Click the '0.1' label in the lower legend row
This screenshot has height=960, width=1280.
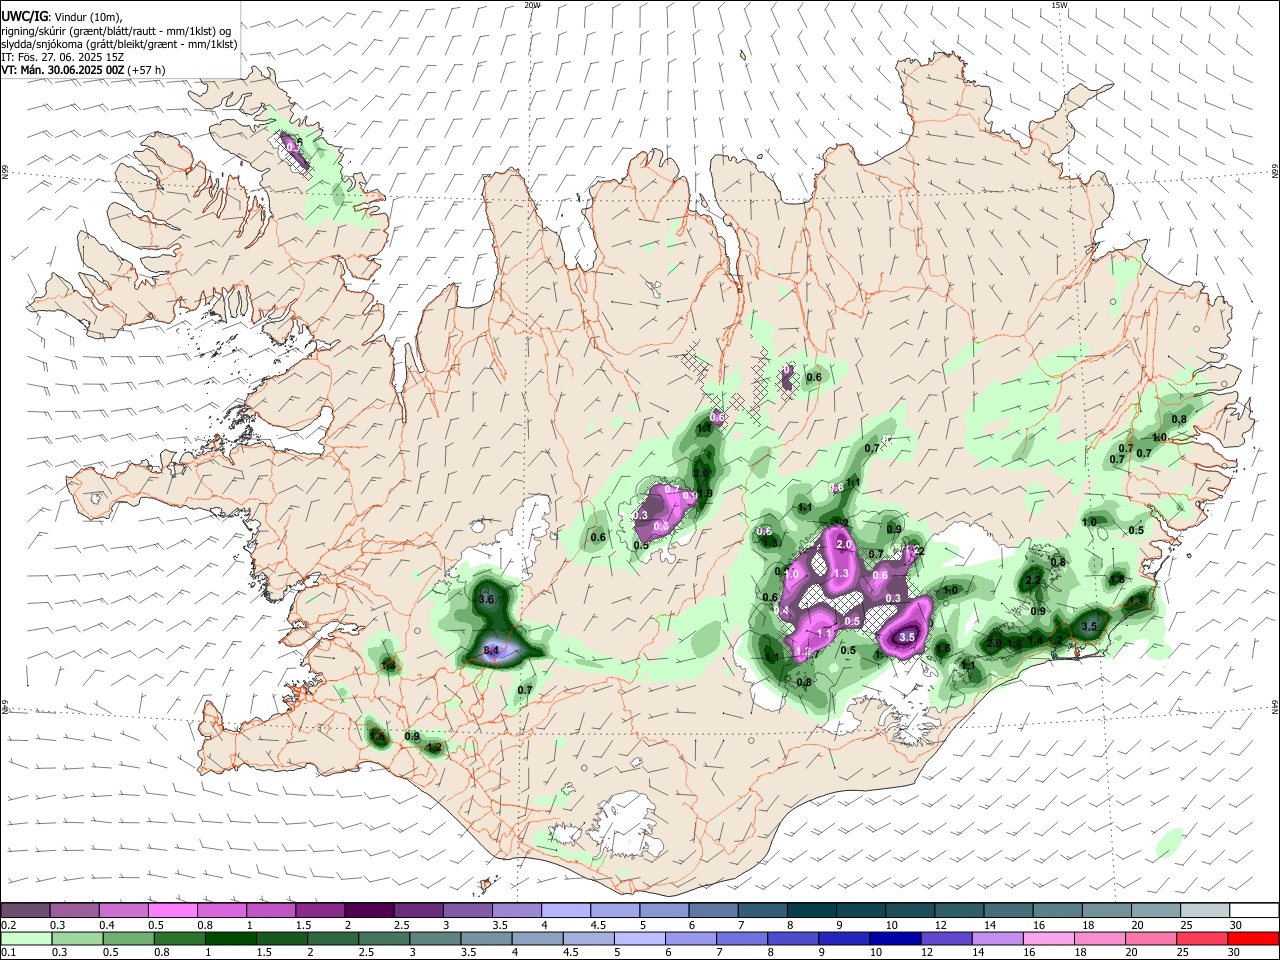point(8,952)
